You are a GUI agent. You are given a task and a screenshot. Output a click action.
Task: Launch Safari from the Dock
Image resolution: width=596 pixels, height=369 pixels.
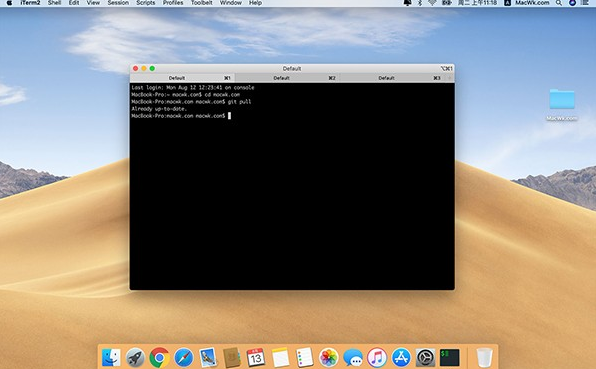click(184, 358)
